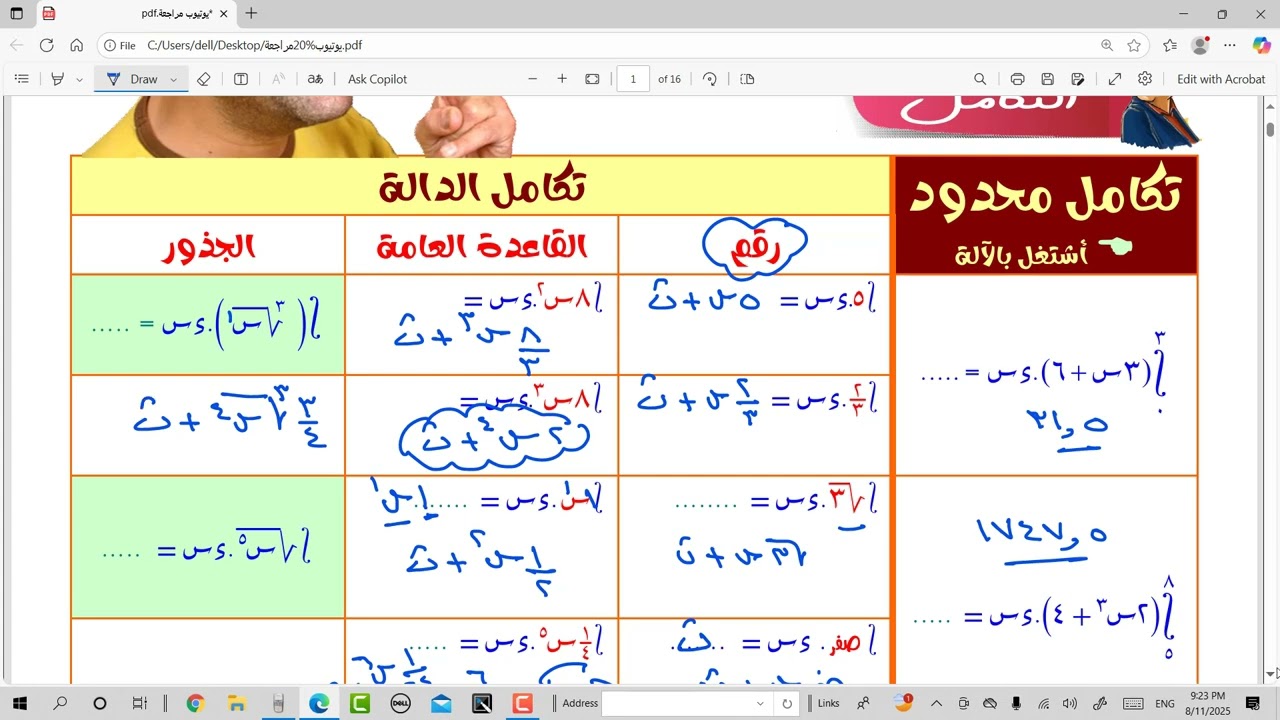Screen dimensions: 1280x720
Task: Open File Explorer from taskbar
Action: [236, 703]
